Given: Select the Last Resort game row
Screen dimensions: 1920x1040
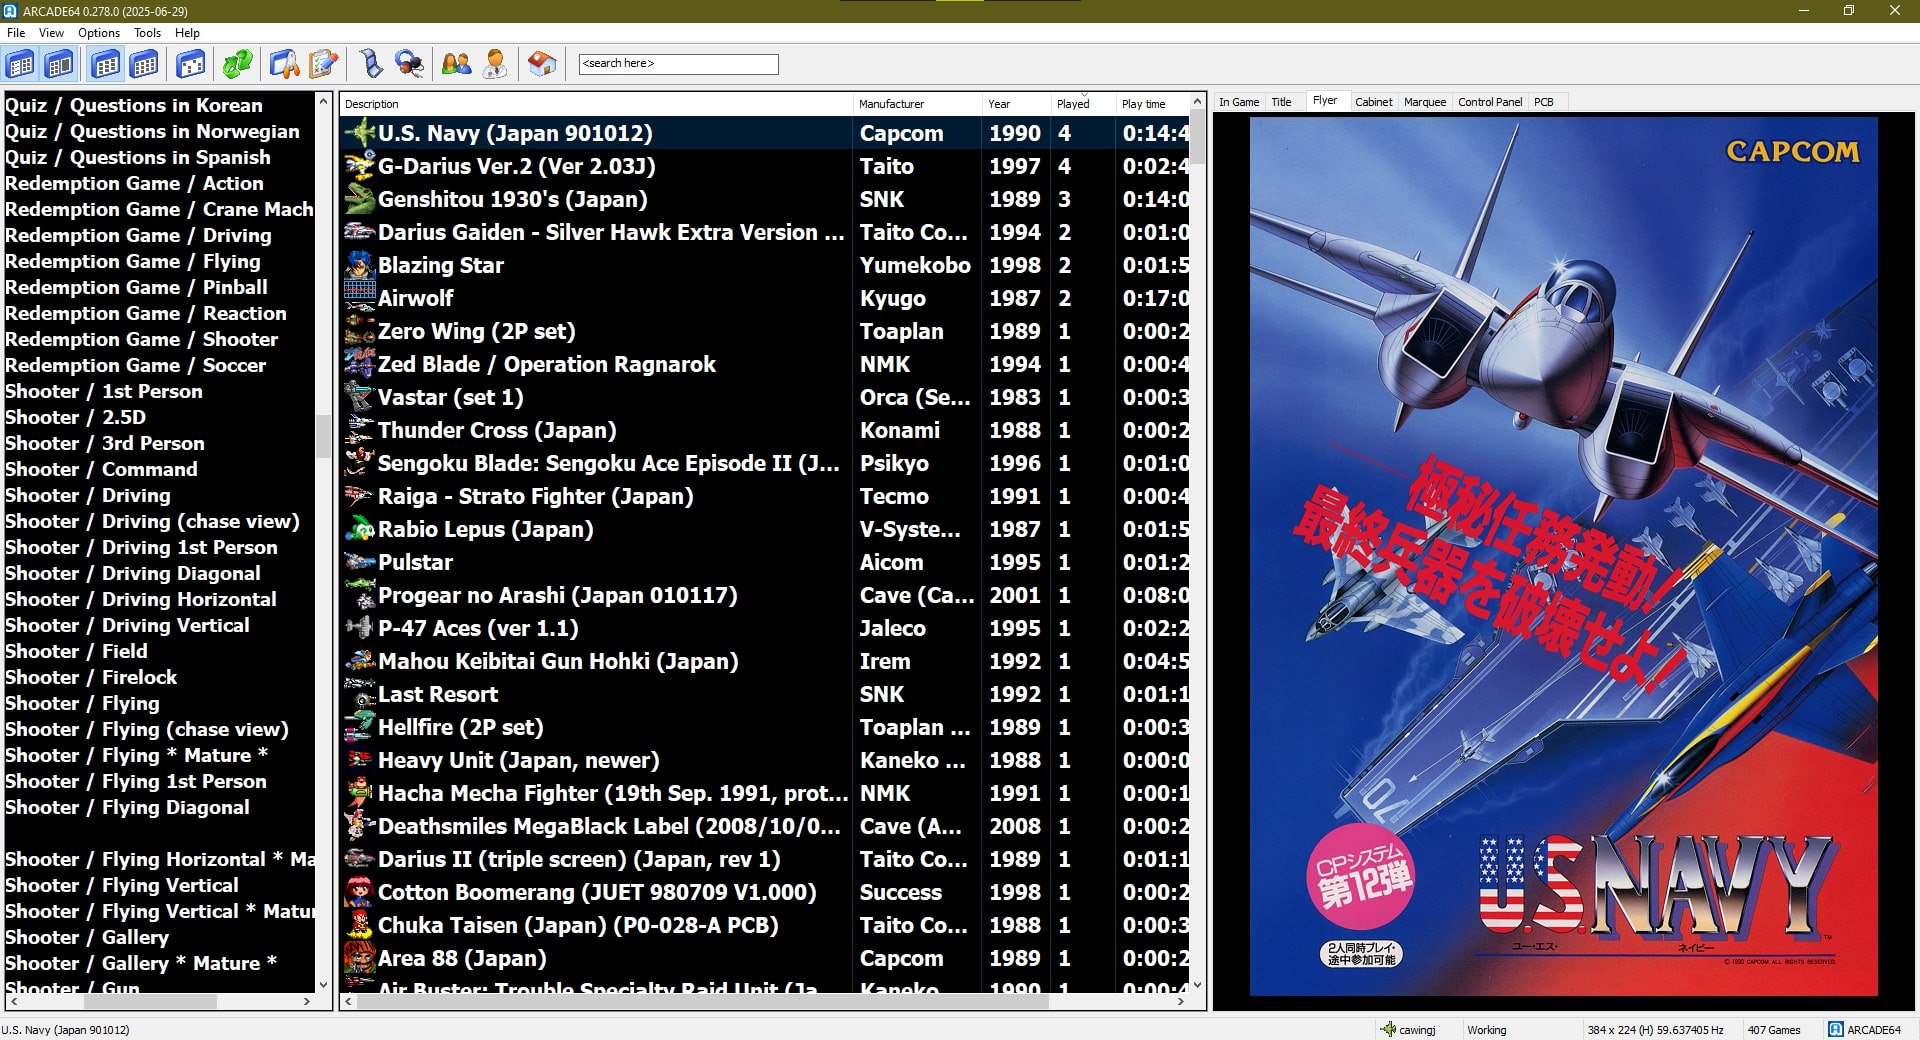Looking at the screenshot, I should click(765, 694).
